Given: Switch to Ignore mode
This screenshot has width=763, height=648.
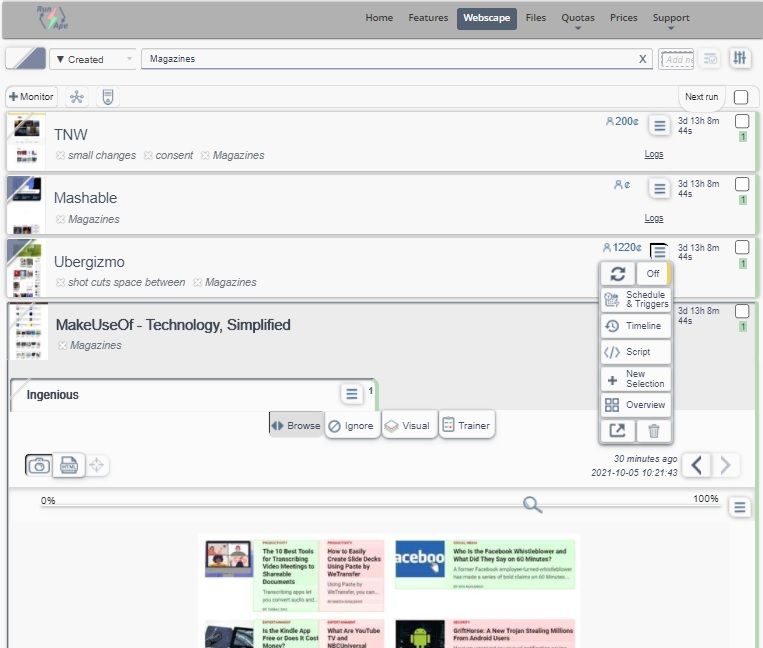Looking at the screenshot, I should coord(352,426).
